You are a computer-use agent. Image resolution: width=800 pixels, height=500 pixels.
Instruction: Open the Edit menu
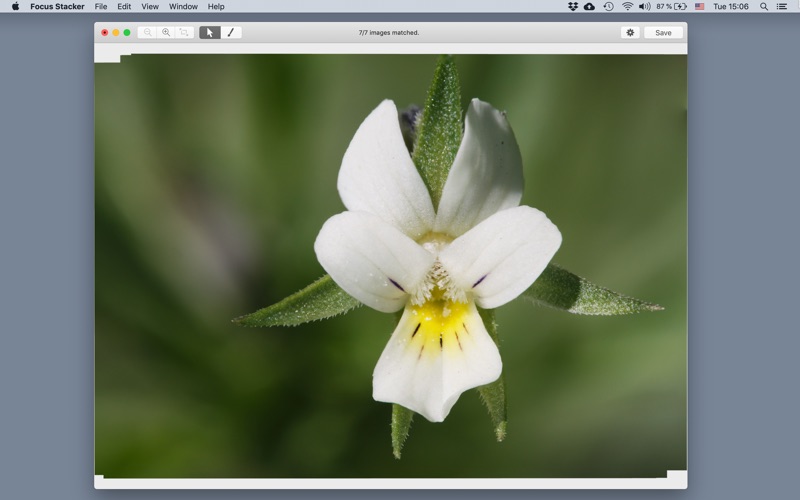coord(124,6)
